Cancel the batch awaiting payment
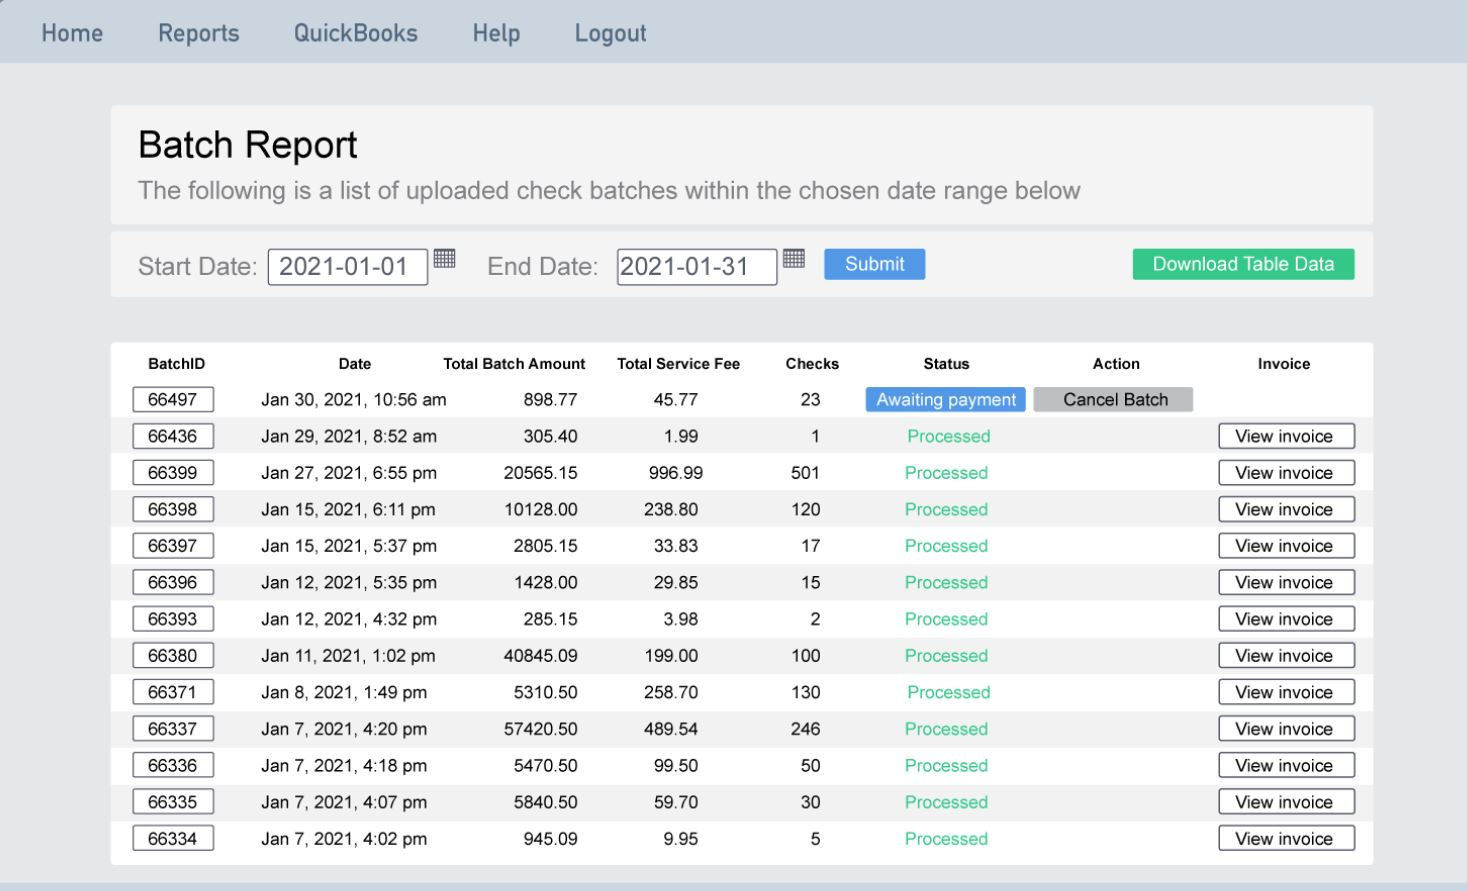Image resolution: width=1467 pixels, height=891 pixels. pyautogui.click(x=1112, y=398)
